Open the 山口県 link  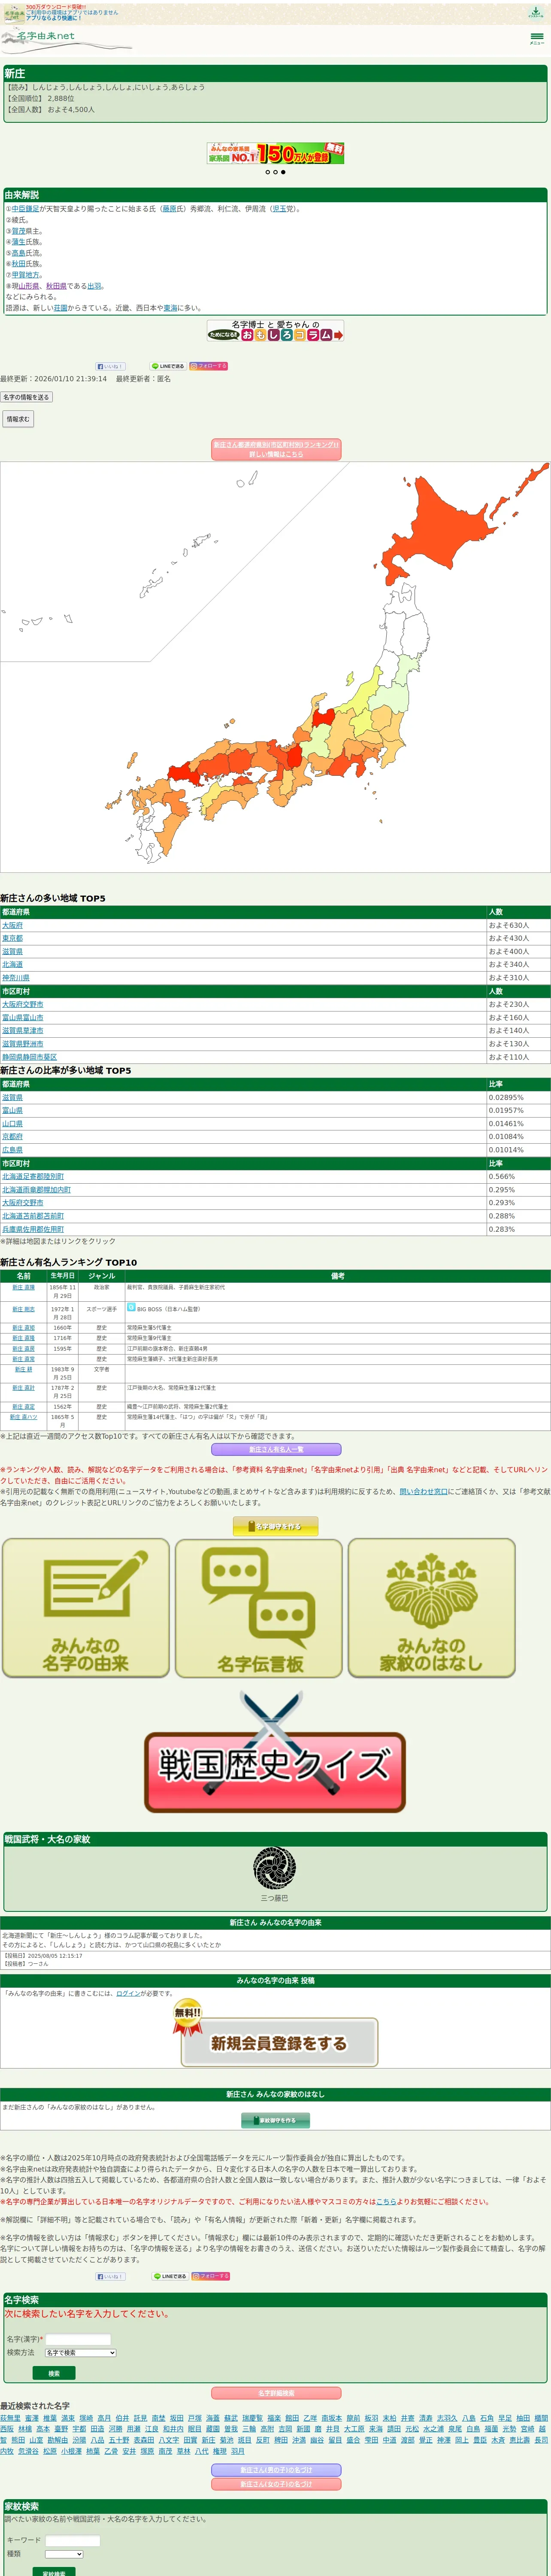12,1123
